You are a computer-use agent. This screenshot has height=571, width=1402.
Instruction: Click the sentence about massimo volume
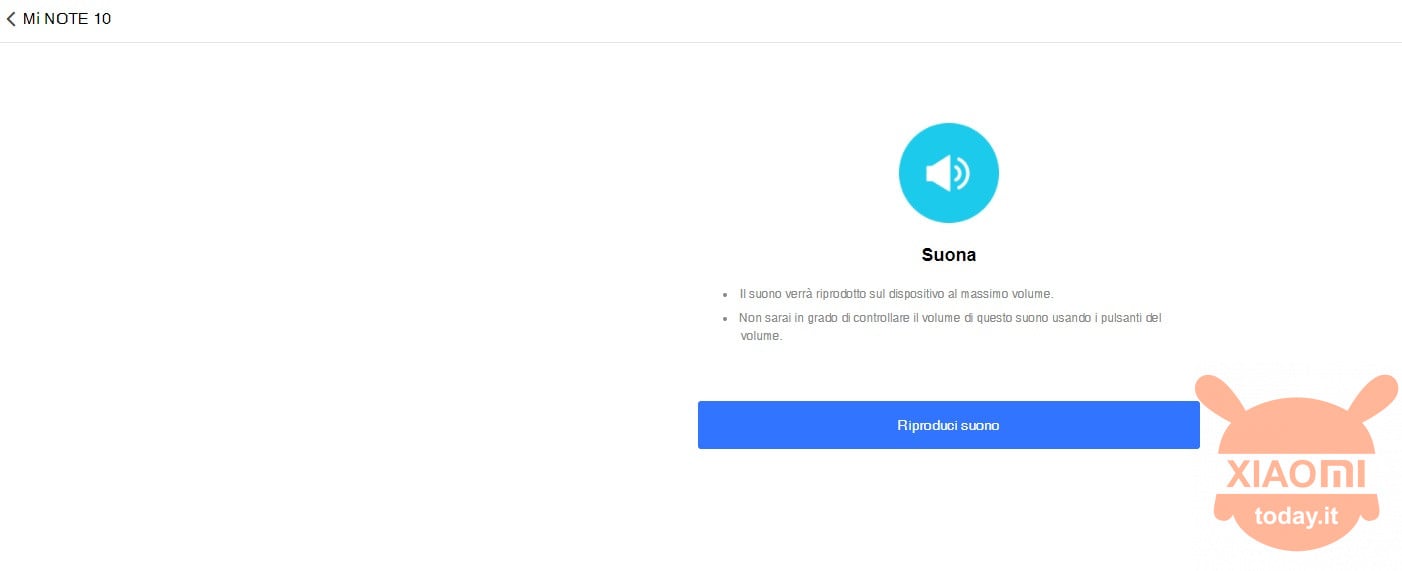[x=897, y=294]
